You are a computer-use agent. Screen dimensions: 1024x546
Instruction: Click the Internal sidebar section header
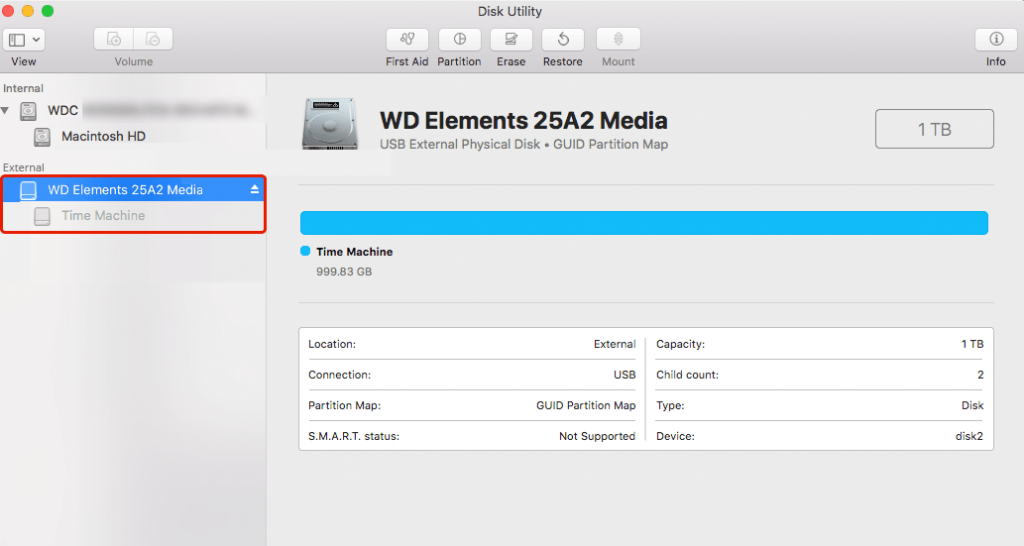click(x=23, y=88)
